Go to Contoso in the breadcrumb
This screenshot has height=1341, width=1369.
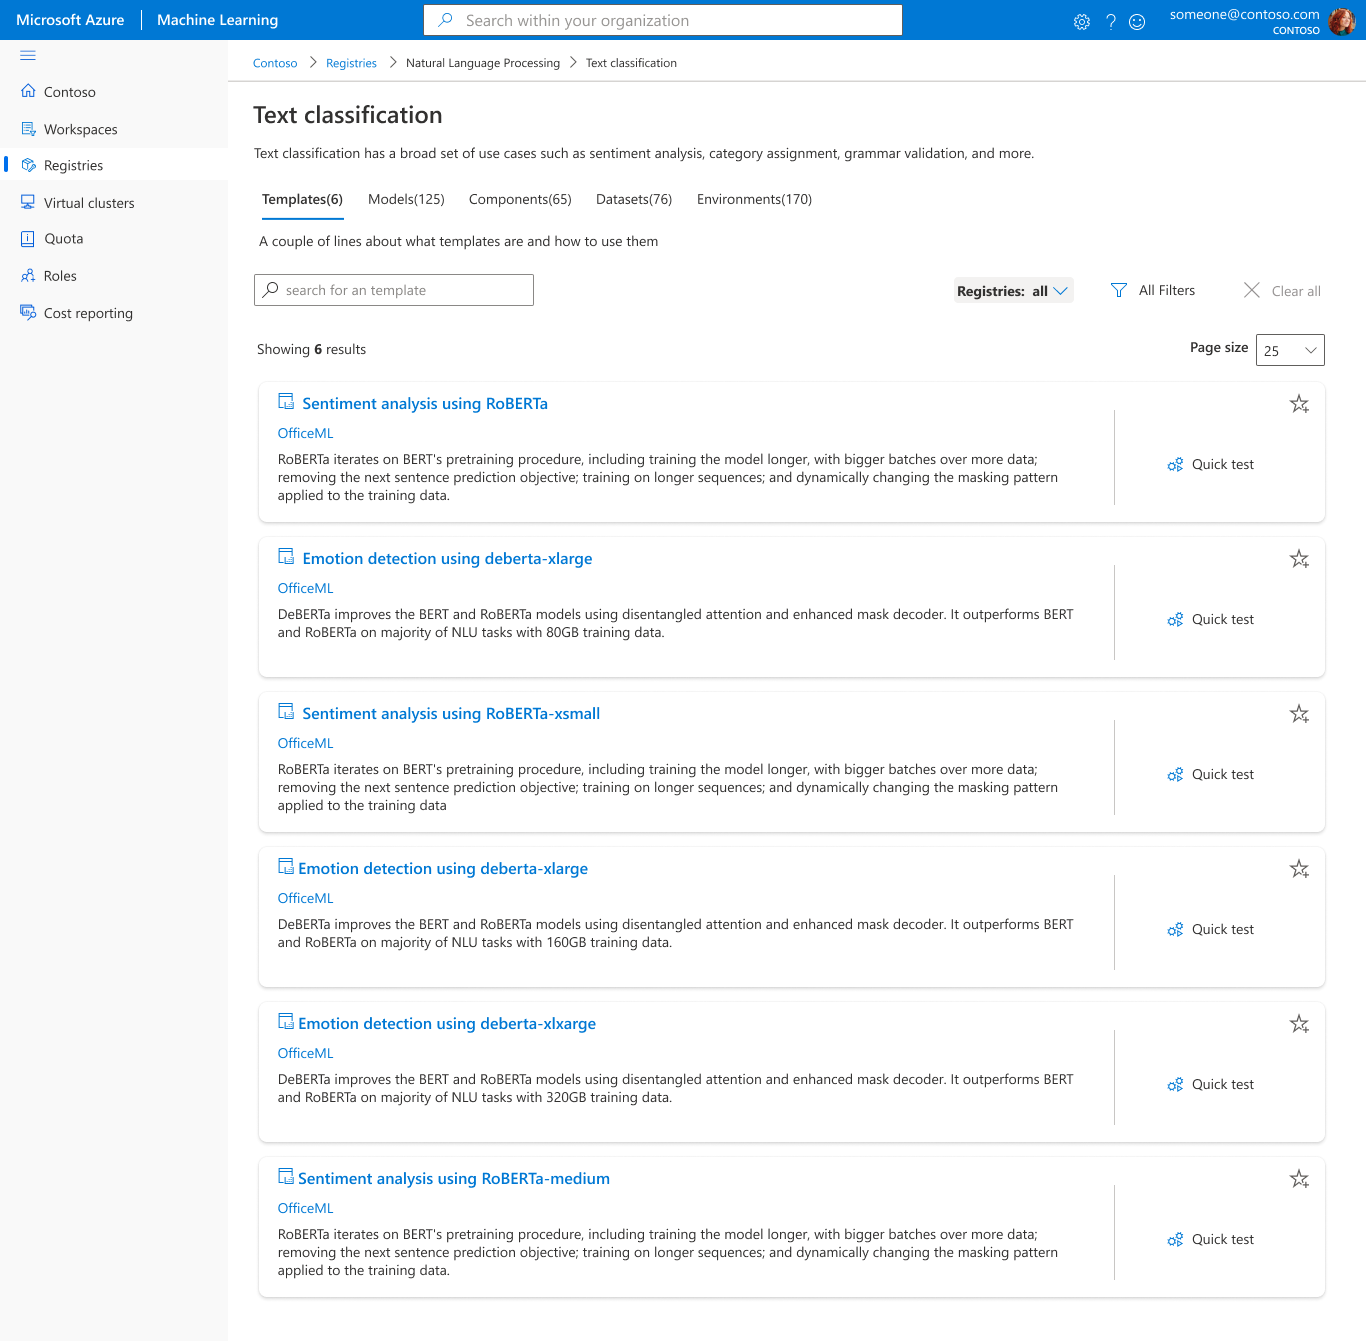pyautogui.click(x=275, y=63)
